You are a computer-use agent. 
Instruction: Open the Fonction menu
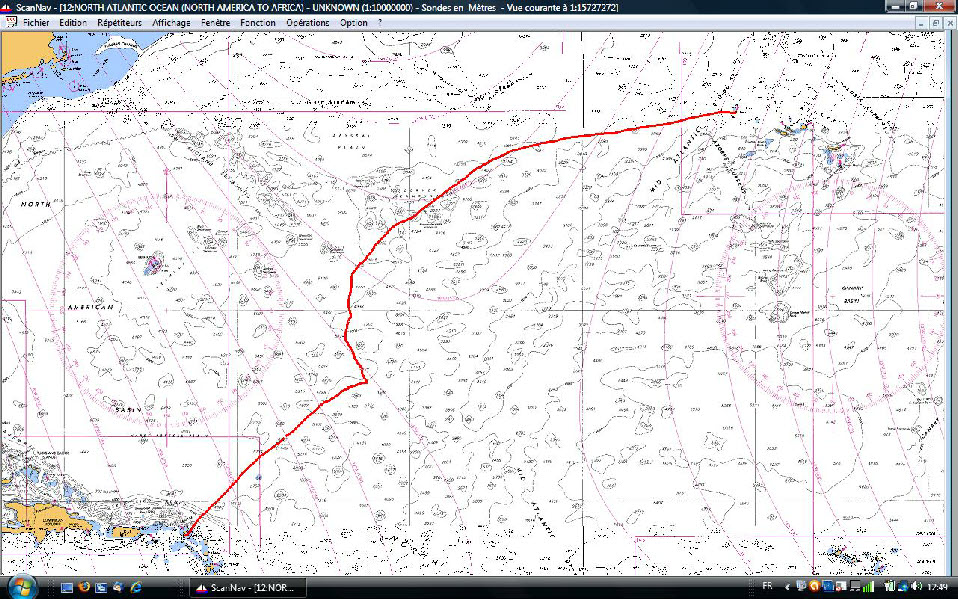pyautogui.click(x=257, y=22)
